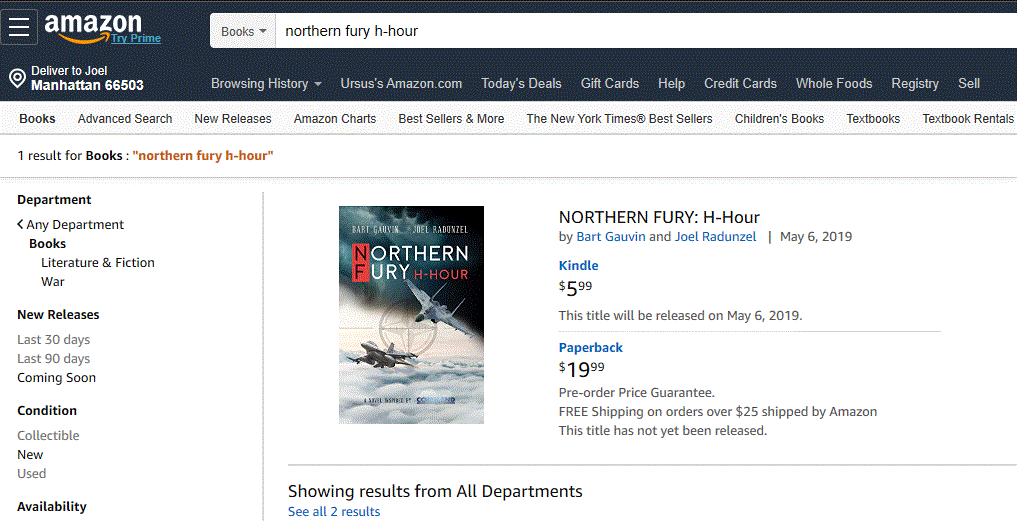The width and height of the screenshot is (1017, 521).
Task: Open Textbooks
Action: [x=873, y=119]
